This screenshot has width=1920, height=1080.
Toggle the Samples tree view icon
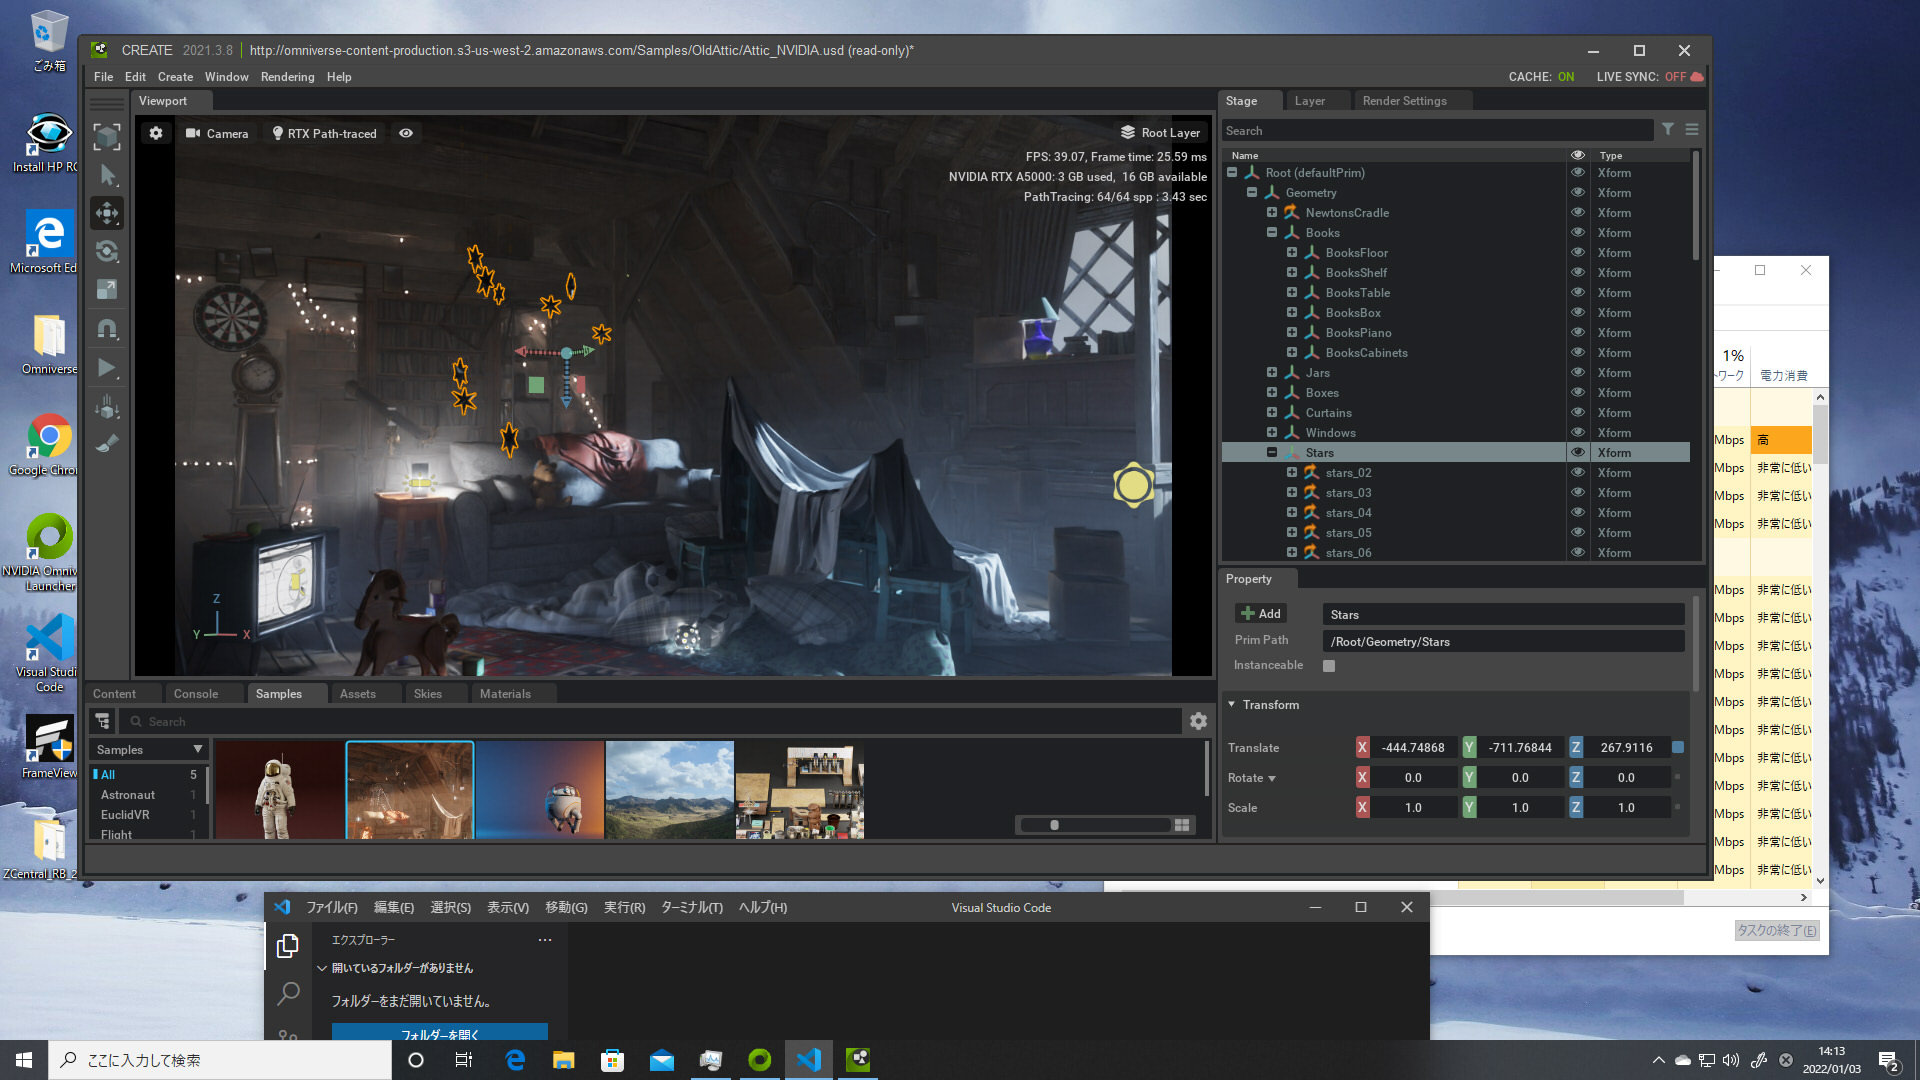point(102,721)
